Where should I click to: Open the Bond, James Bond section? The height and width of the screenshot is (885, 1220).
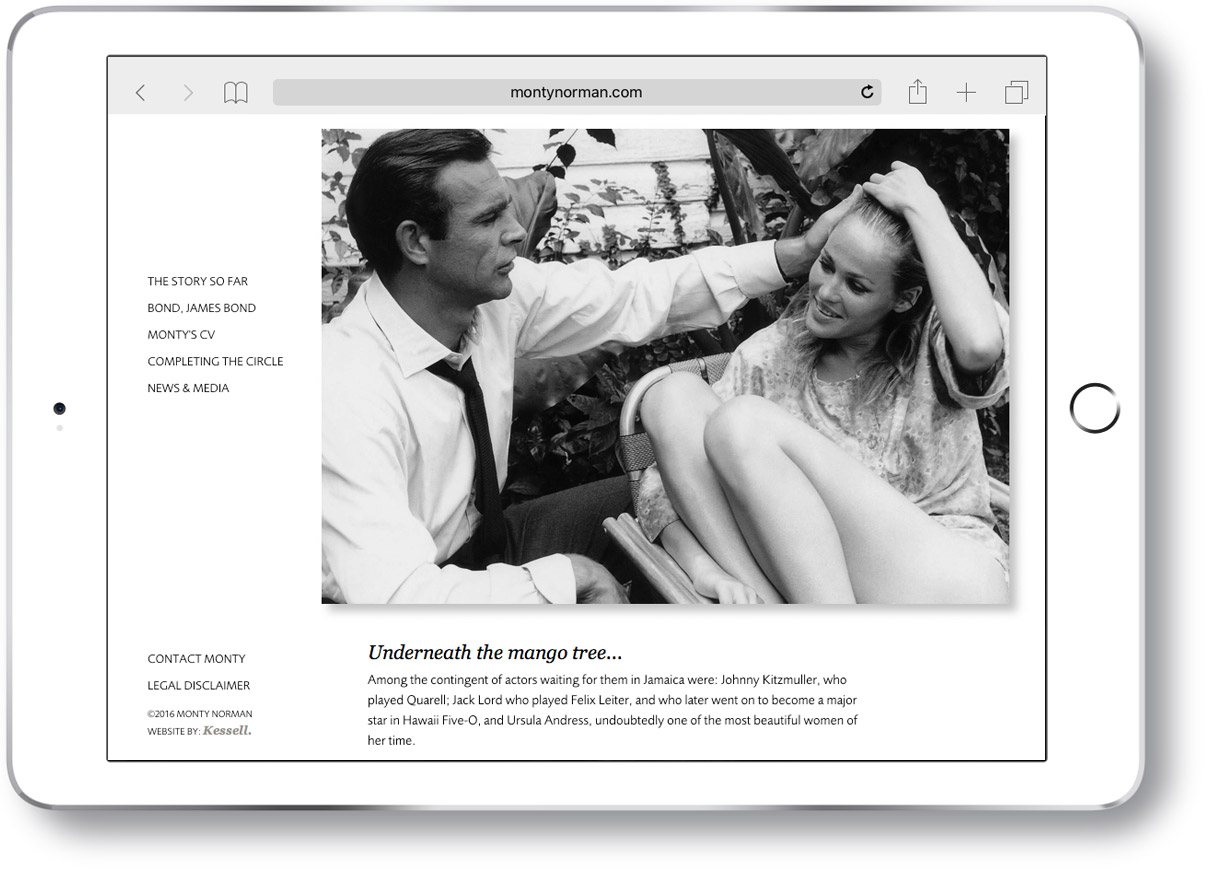click(202, 308)
